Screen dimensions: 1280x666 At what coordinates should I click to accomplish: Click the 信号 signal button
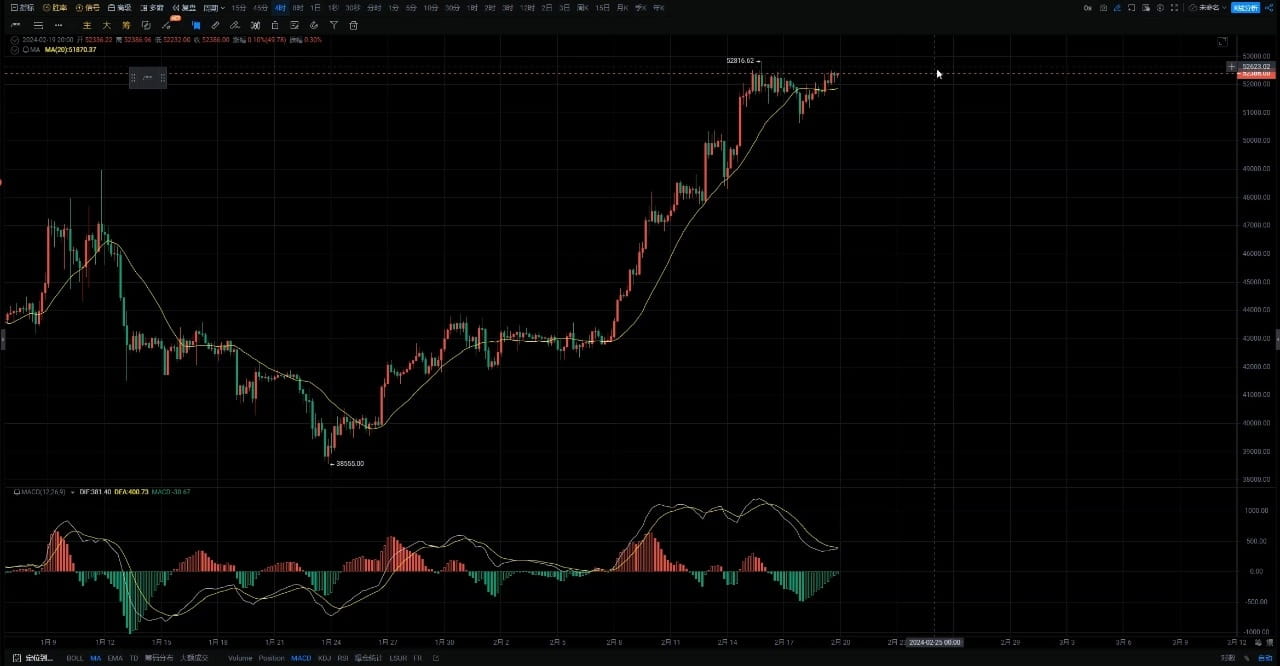[88, 8]
